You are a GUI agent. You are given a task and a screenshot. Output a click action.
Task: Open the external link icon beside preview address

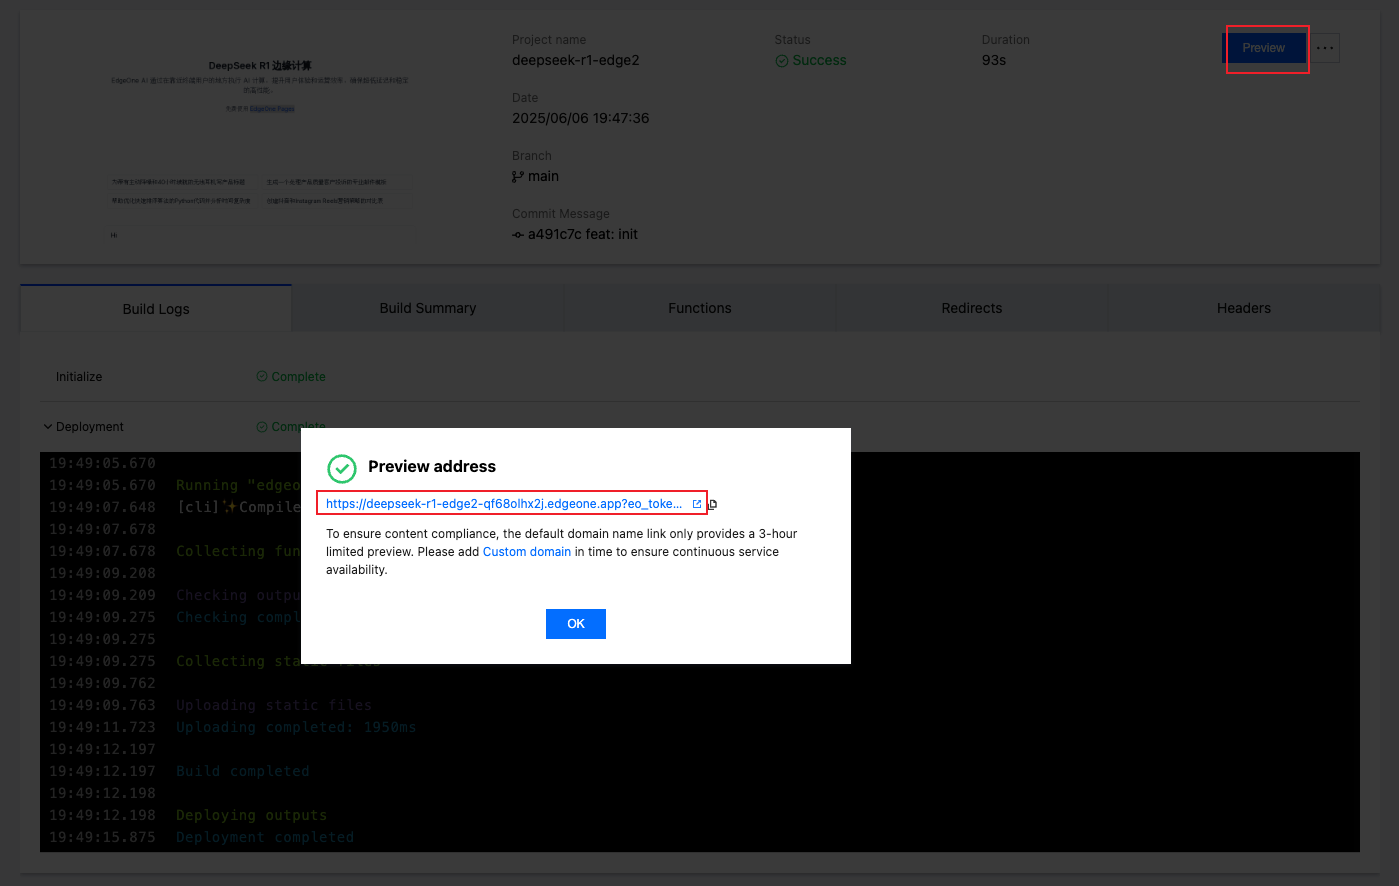click(x=697, y=504)
